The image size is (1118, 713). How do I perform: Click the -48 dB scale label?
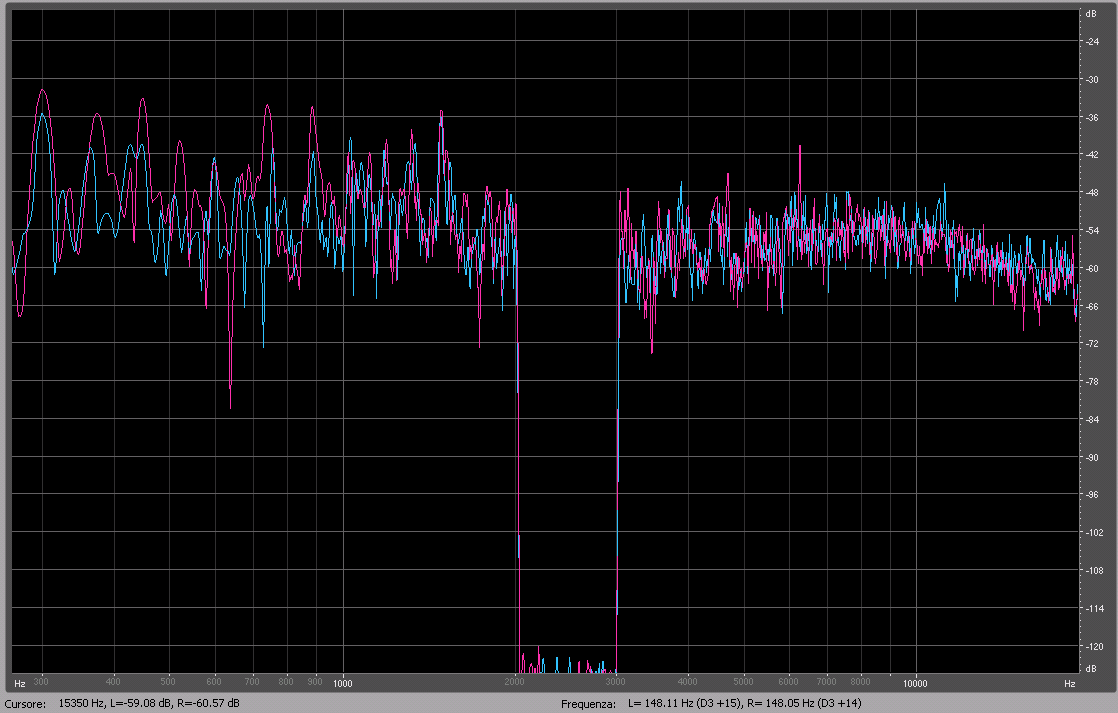click(1092, 193)
